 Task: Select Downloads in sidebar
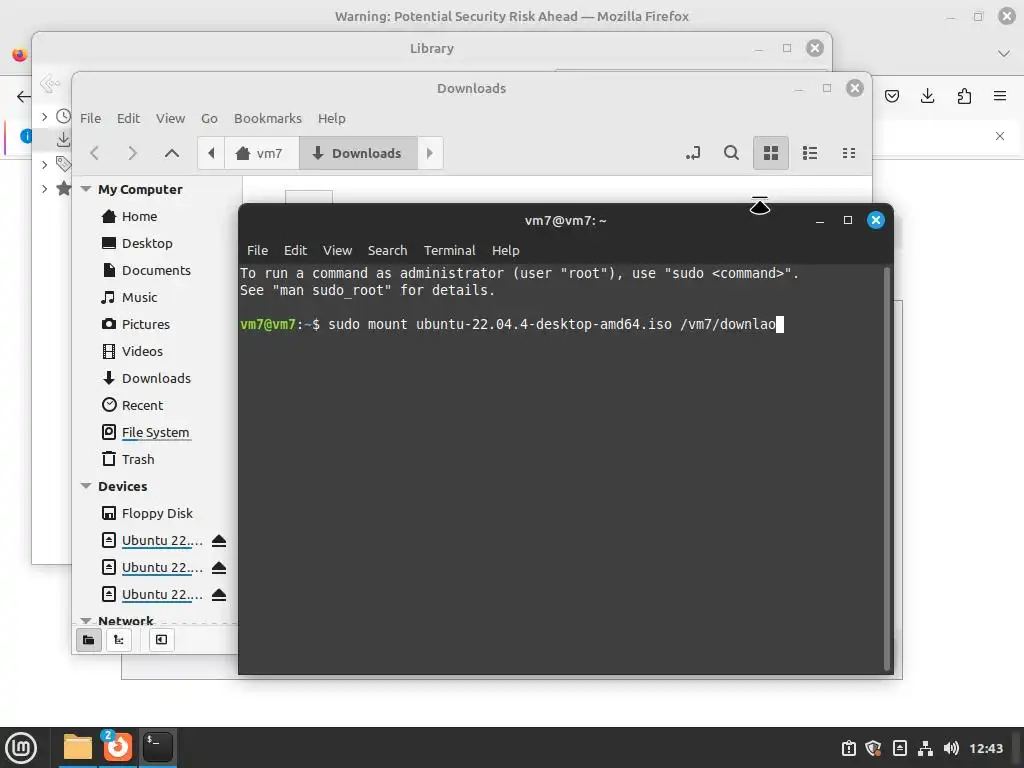click(155, 378)
